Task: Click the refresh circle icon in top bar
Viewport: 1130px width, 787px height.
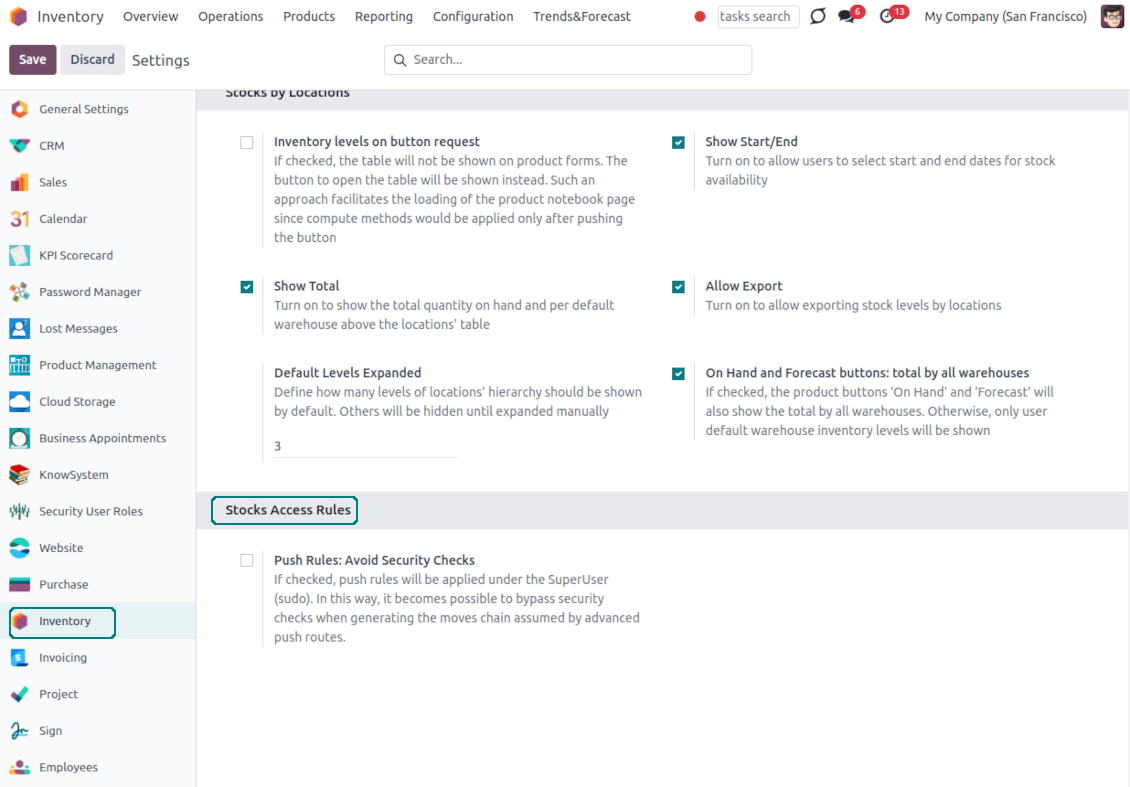Action: (818, 17)
